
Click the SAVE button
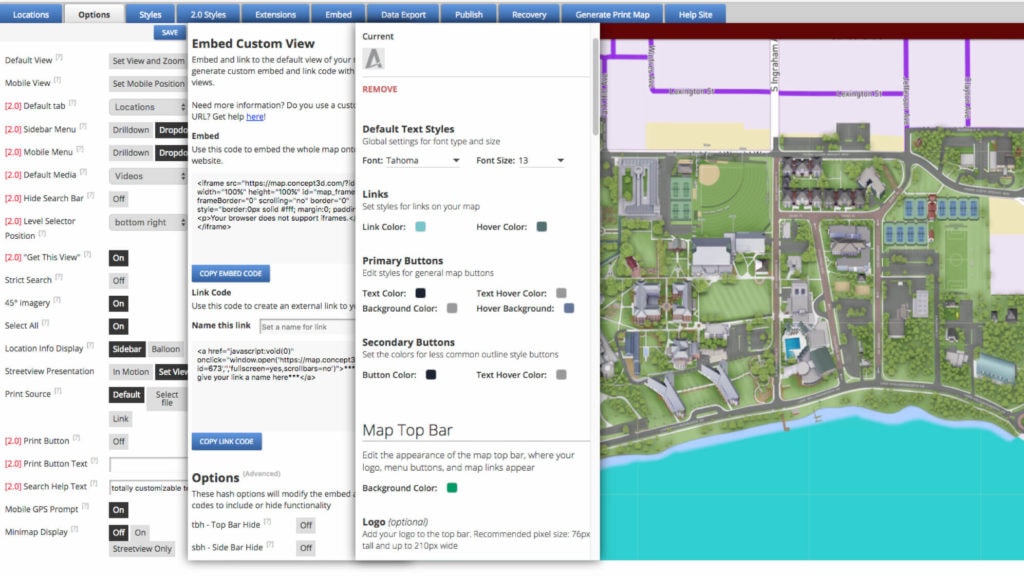click(x=168, y=32)
